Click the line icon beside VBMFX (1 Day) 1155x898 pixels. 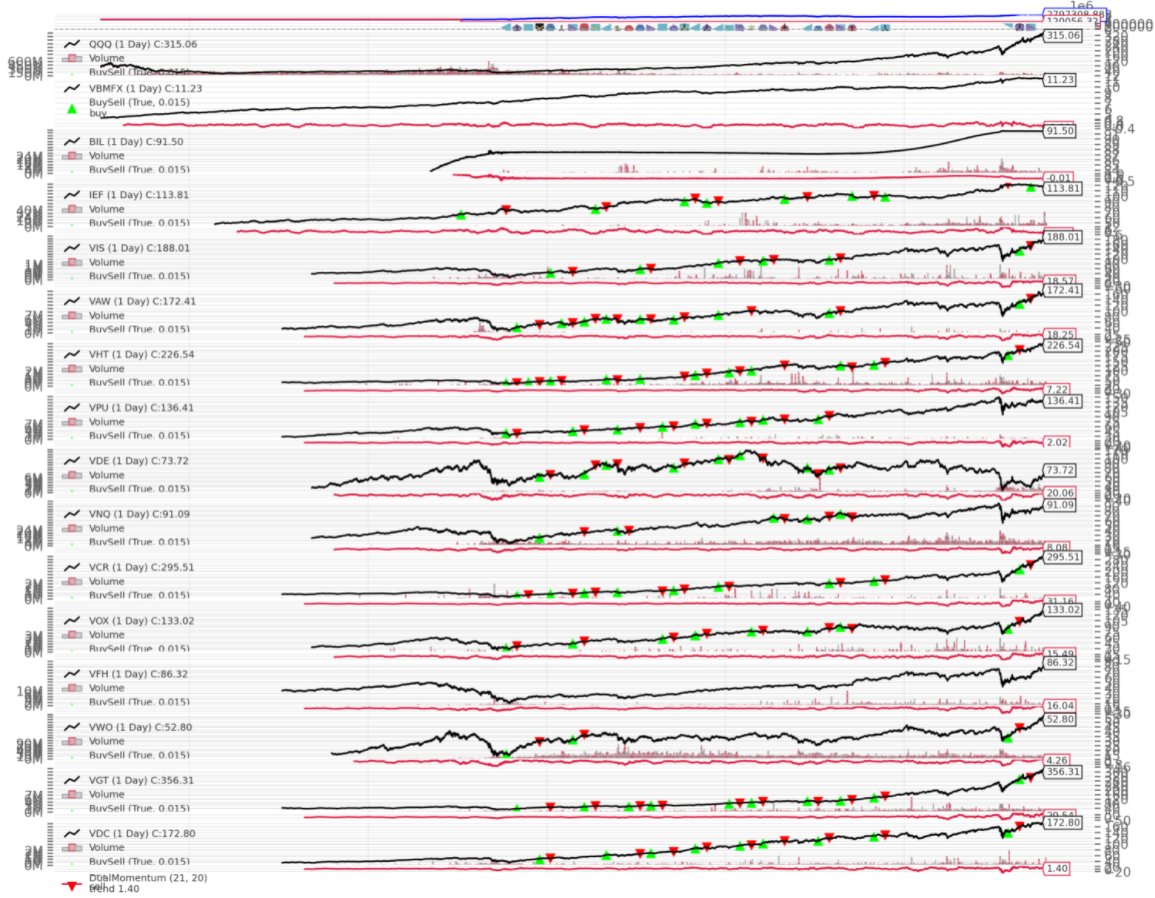(71, 88)
